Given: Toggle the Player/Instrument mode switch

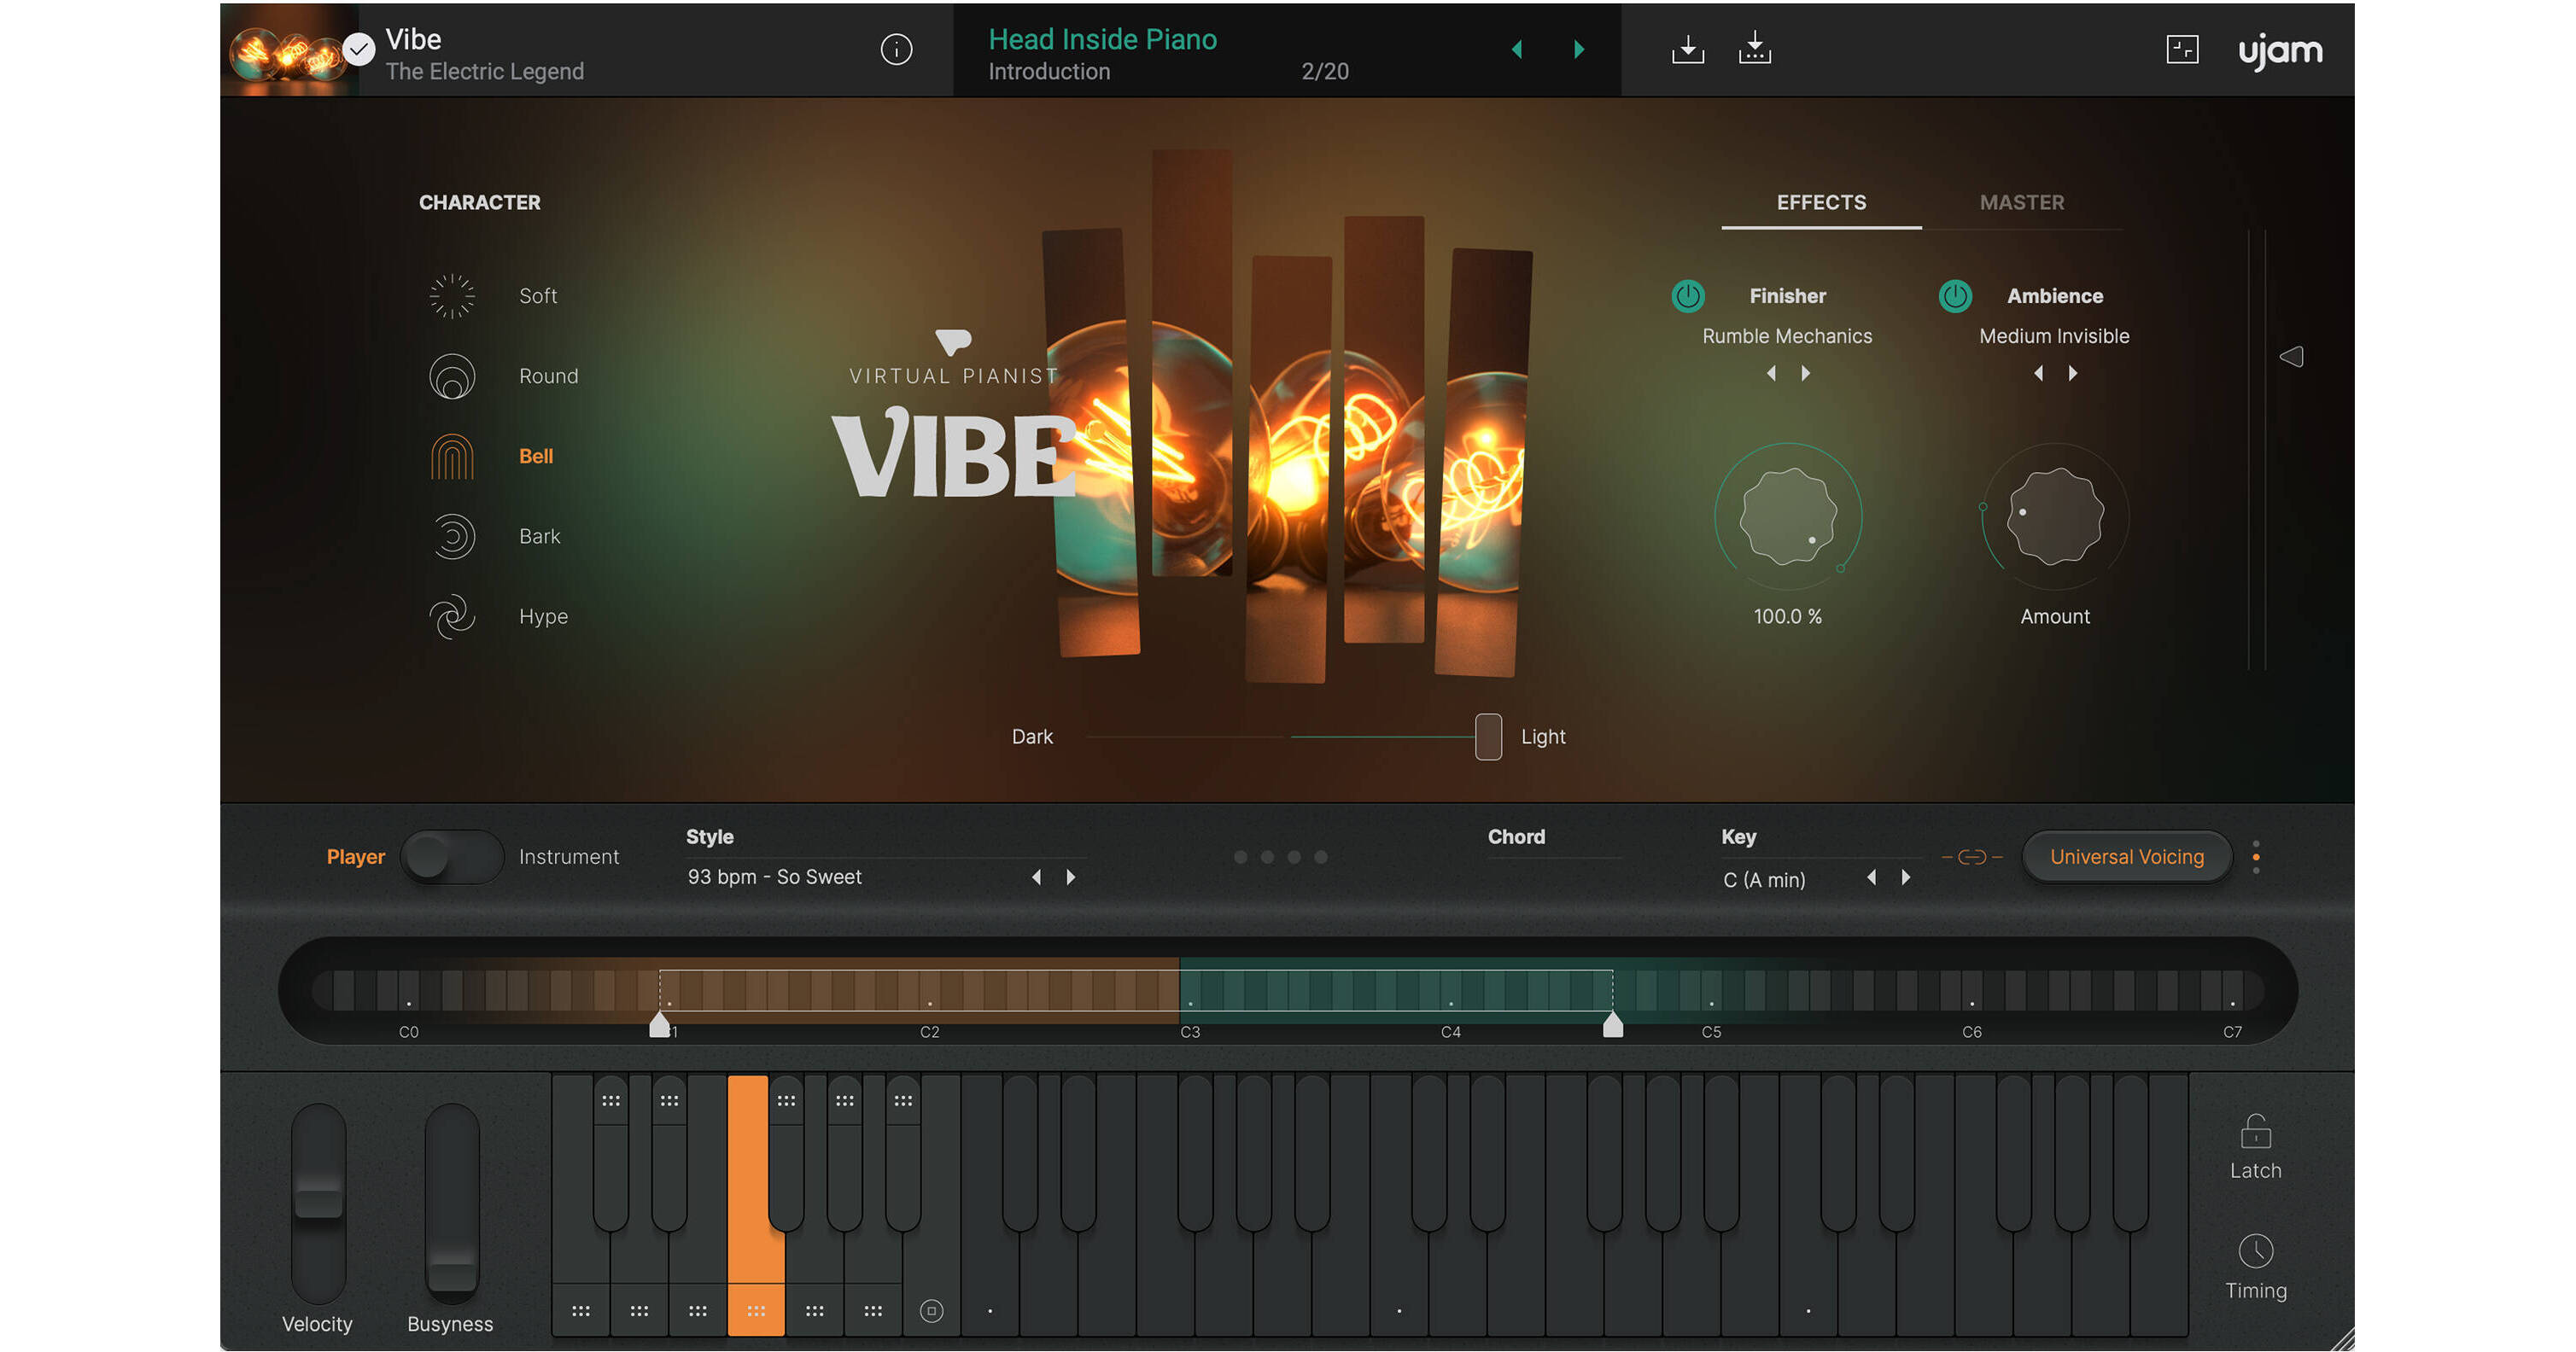Looking at the screenshot, I should pos(452,857).
